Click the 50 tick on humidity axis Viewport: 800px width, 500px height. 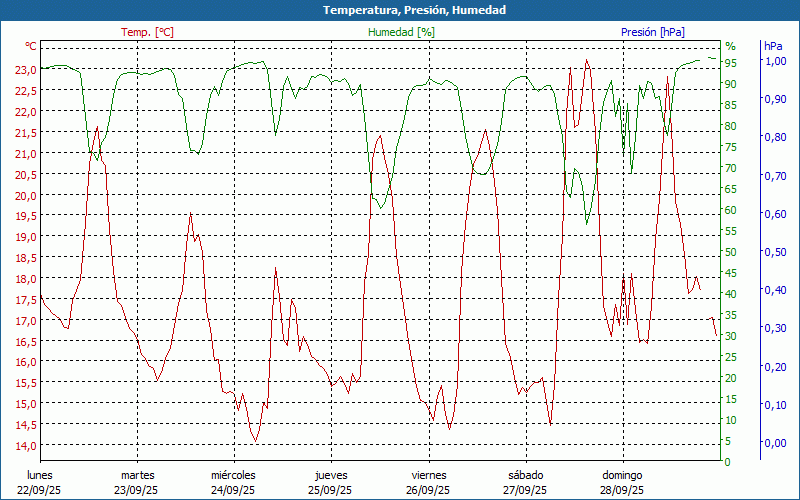pos(730,252)
